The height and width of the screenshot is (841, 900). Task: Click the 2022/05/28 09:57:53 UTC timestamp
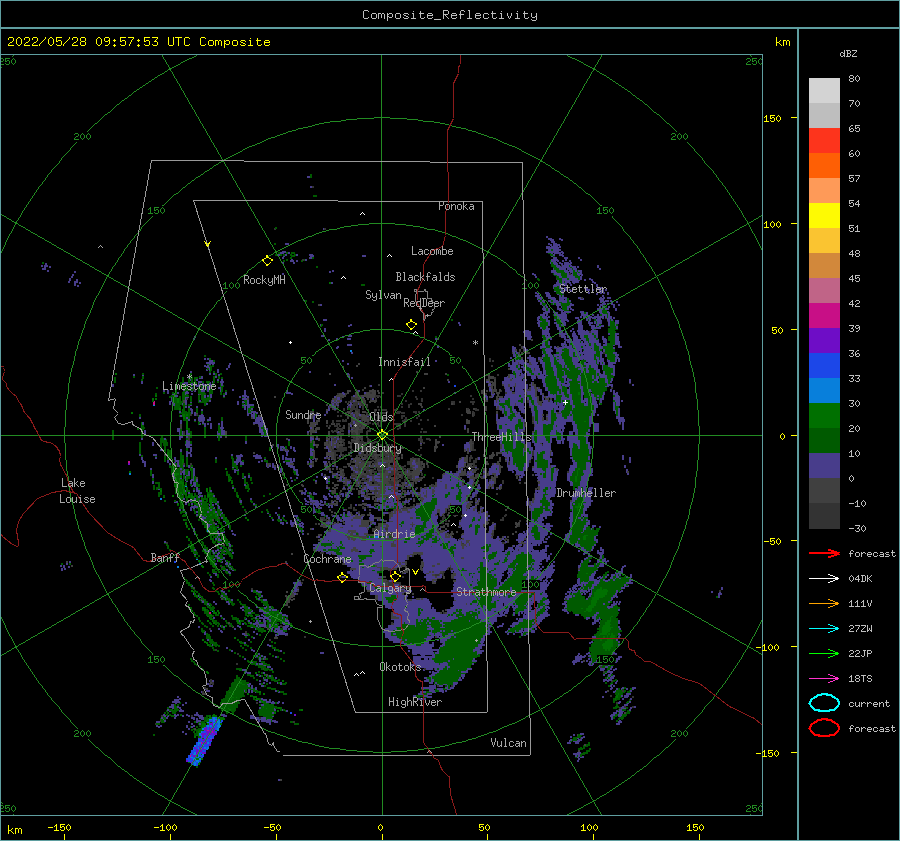99,41
